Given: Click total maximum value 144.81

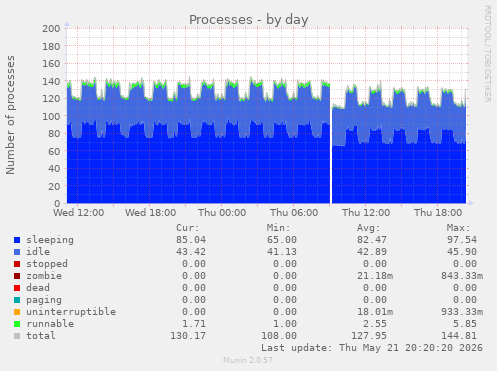Looking at the screenshot, I should (459, 336).
